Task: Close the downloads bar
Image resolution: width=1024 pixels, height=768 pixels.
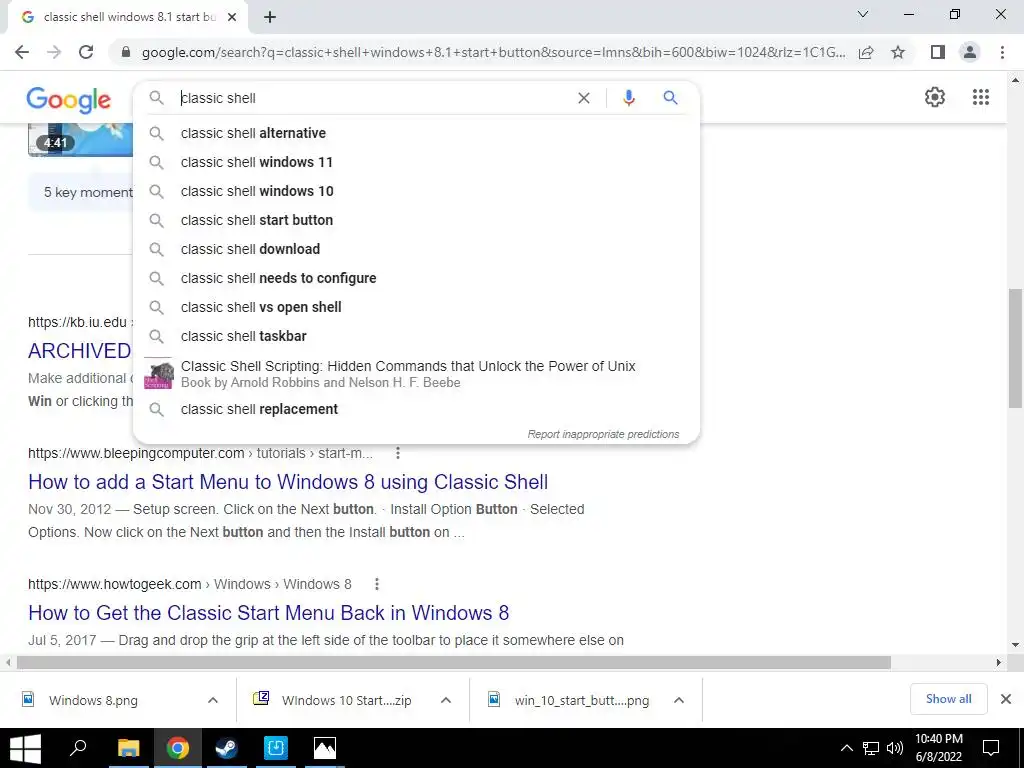Action: pos(1006,699)
